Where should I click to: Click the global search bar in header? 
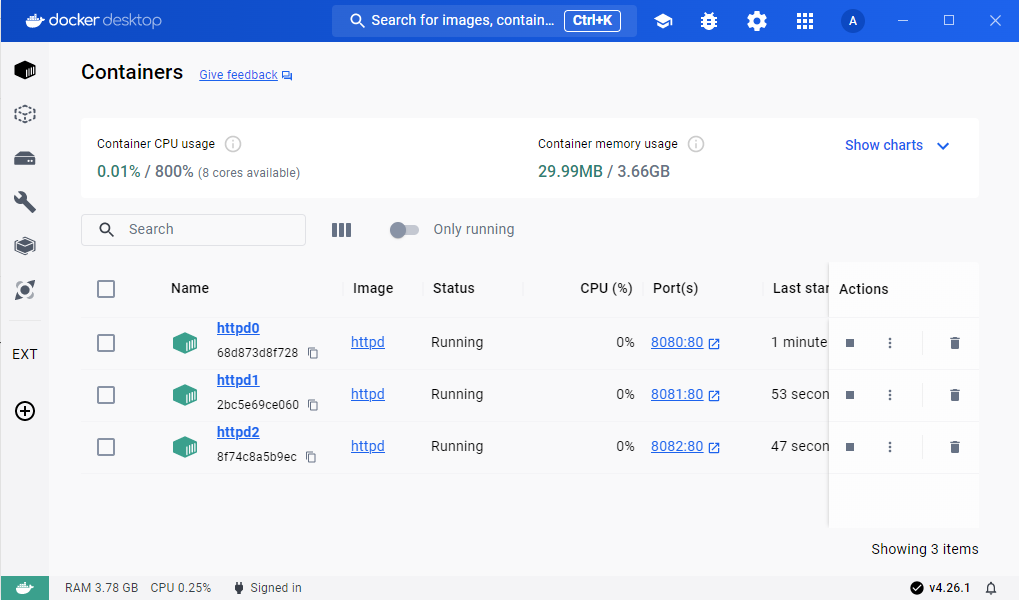(484, 21)
